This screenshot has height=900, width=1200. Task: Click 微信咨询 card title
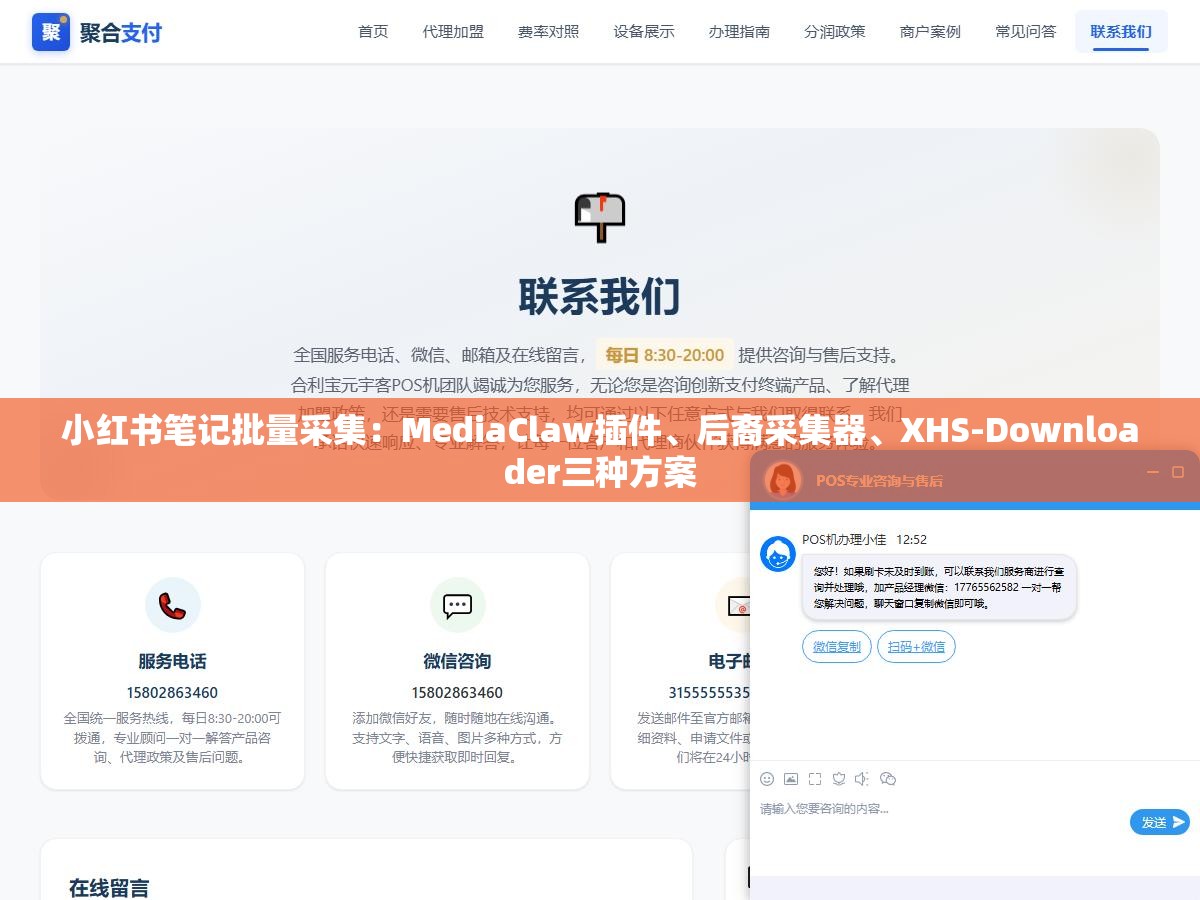[x=457, y=661]
